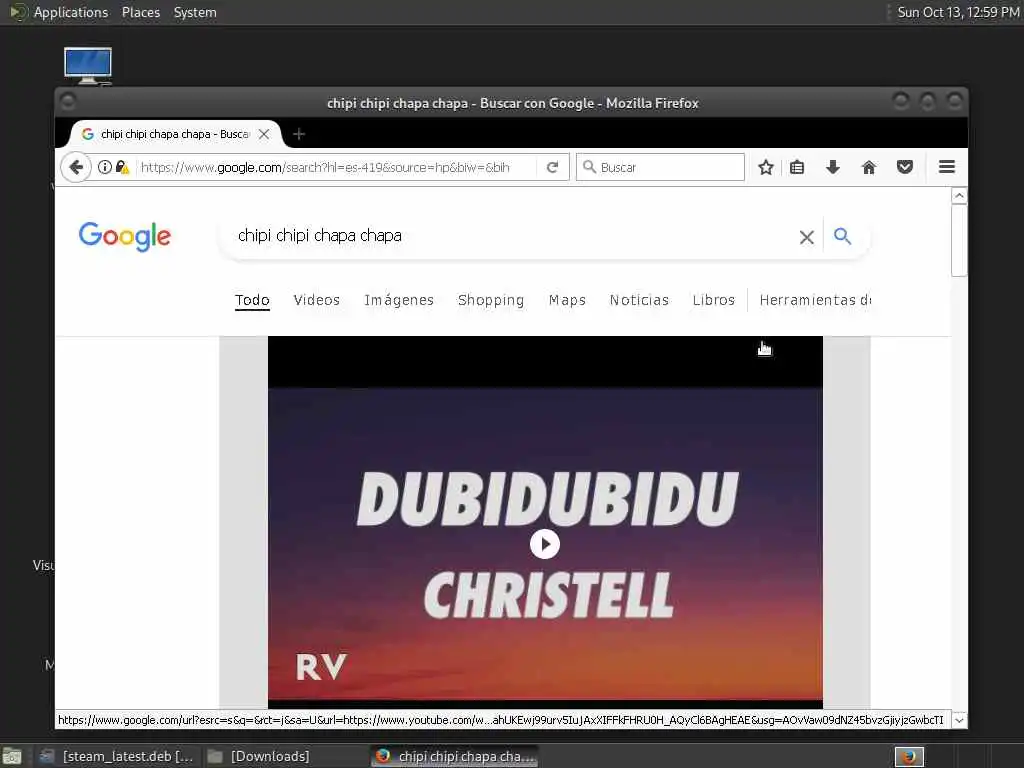Switch to Imágenes results tab

coord(399,300)
